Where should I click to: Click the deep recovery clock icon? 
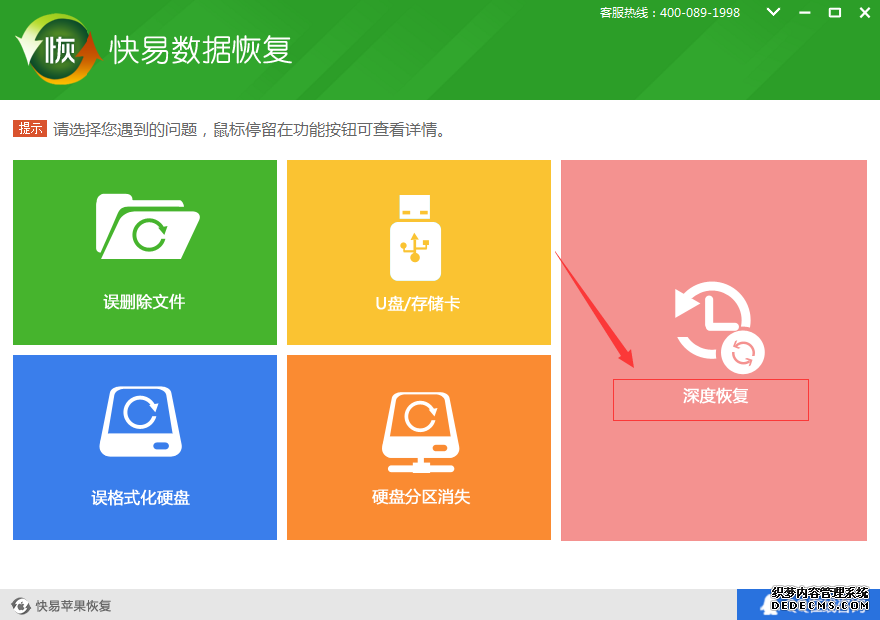click(x=719, y=327)
